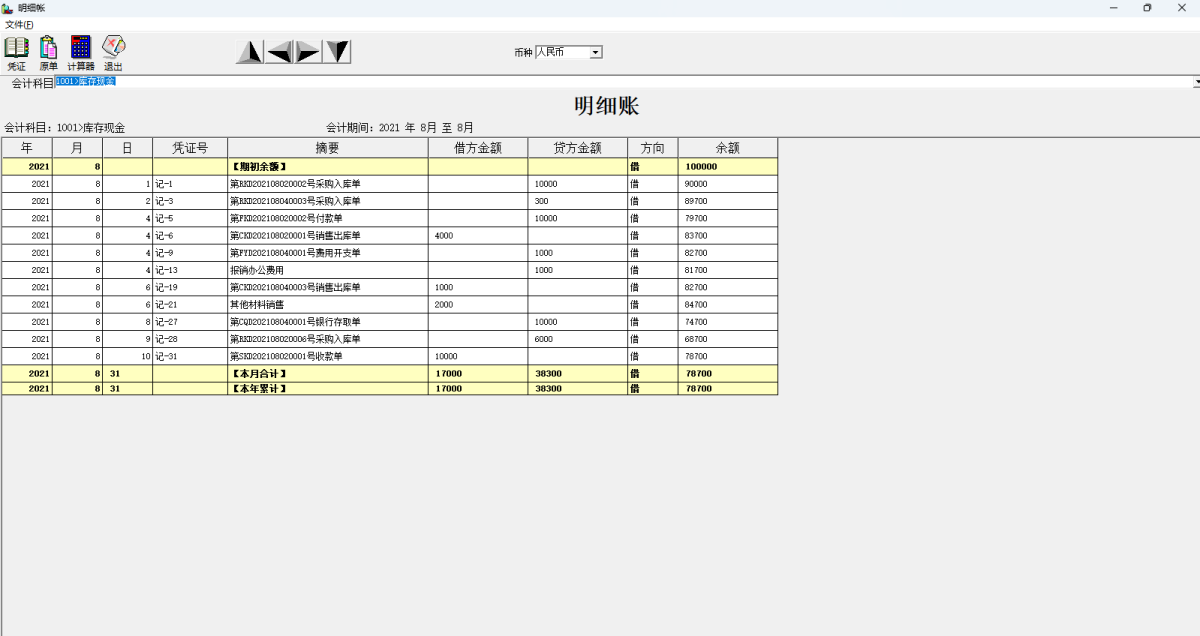This screenshot has width=1200, height=636.
Task: Click the 余额 column header
Action: tap(727, 147)
